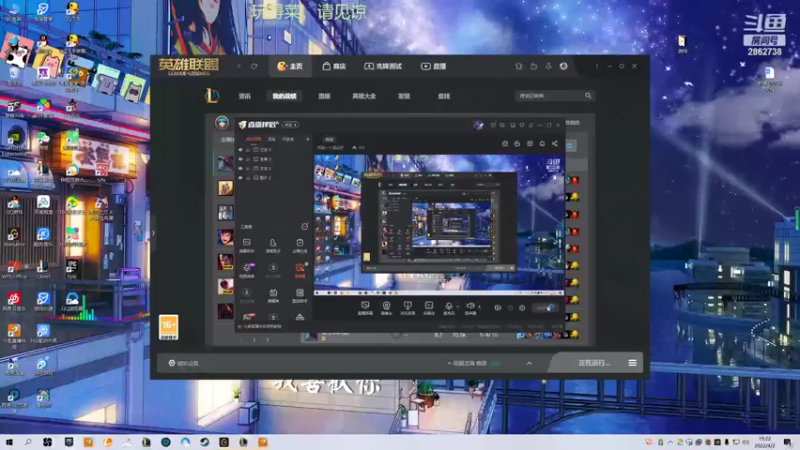Screen dimensions: 800x450
Task: Open the 直播 tab with the play icon
Action: 433,66
